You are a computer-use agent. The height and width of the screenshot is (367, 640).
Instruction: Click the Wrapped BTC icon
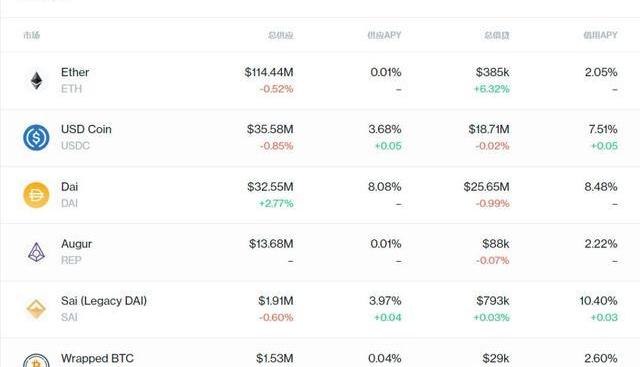click(x=36, y=361)
